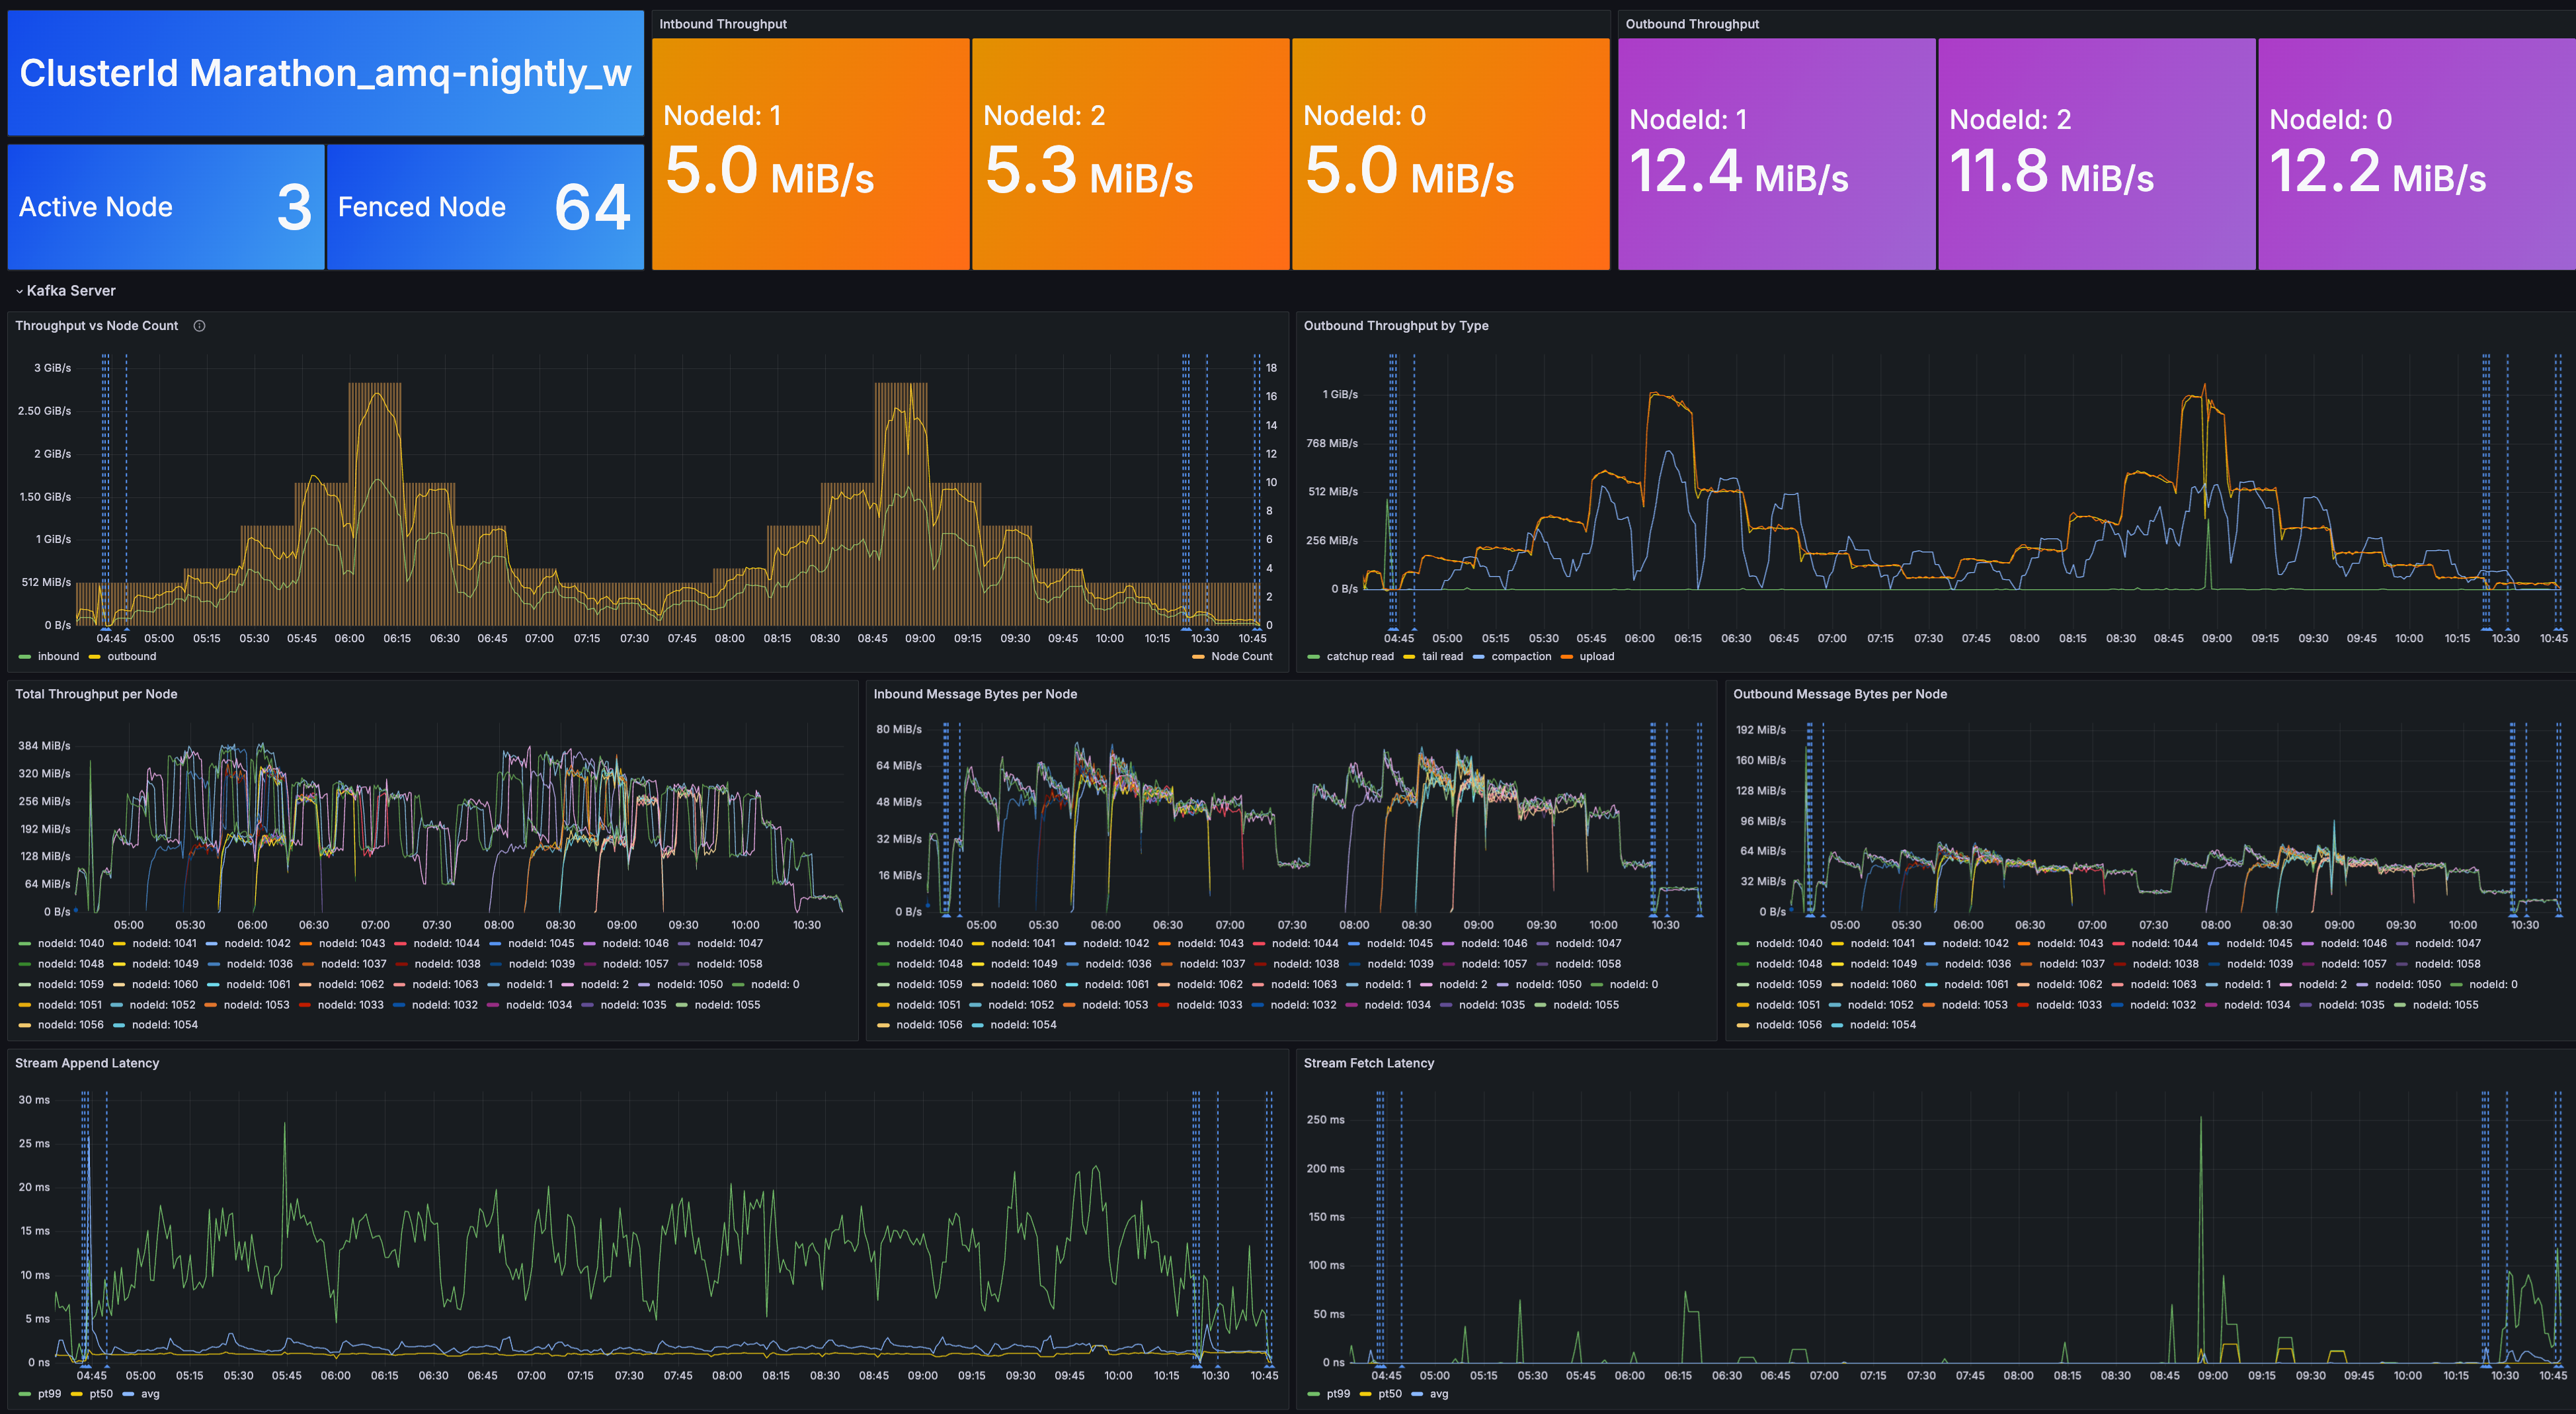Viewport: 2576px width, 1414px height.
Task: Click the Intbound Throughput panel header
Action: 722,24
